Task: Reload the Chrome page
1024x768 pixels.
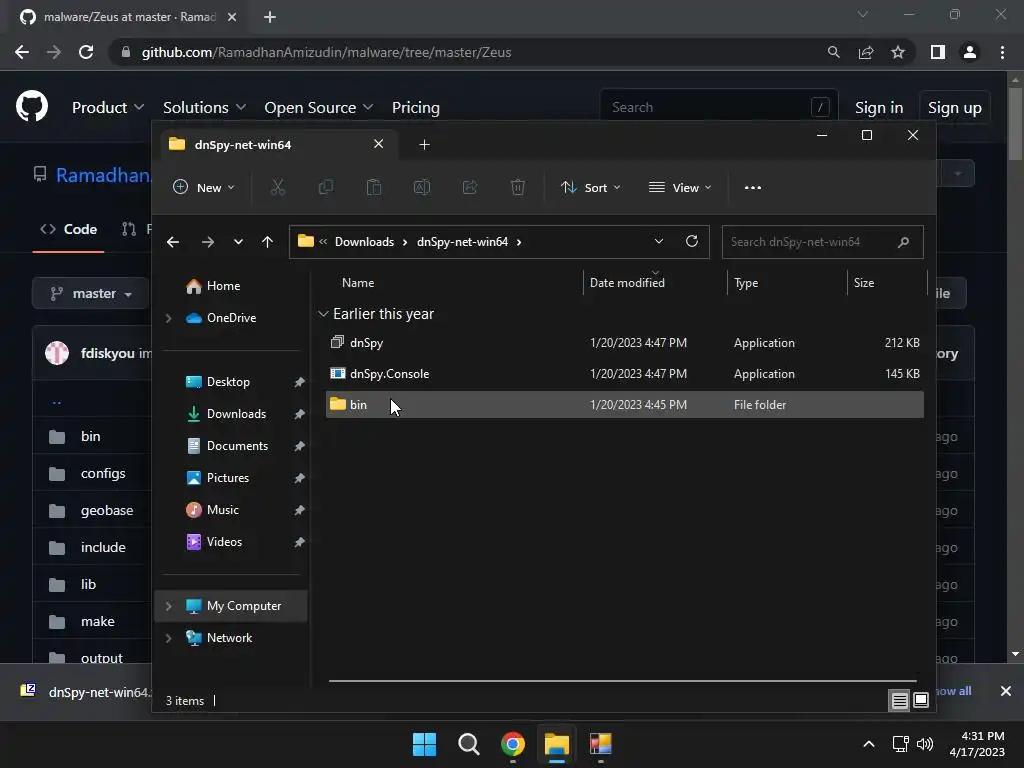Action: point(86,52)
